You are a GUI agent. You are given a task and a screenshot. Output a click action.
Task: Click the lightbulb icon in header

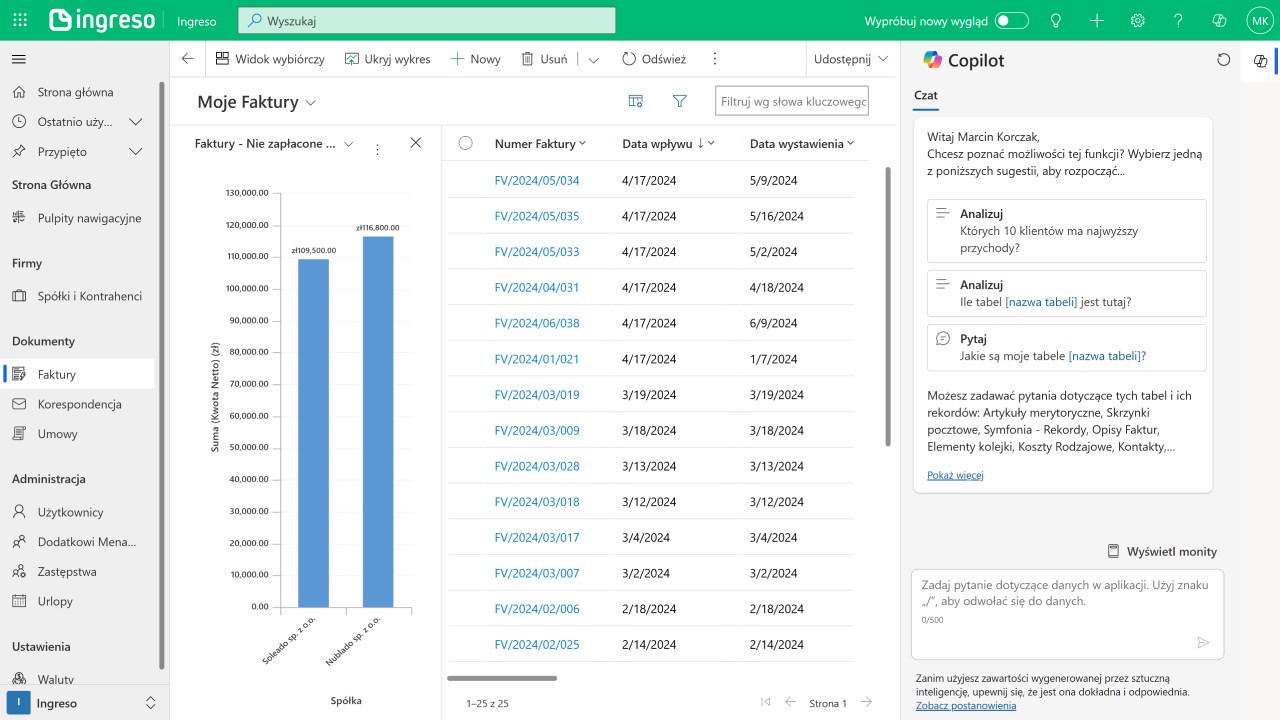[1055, 20]
